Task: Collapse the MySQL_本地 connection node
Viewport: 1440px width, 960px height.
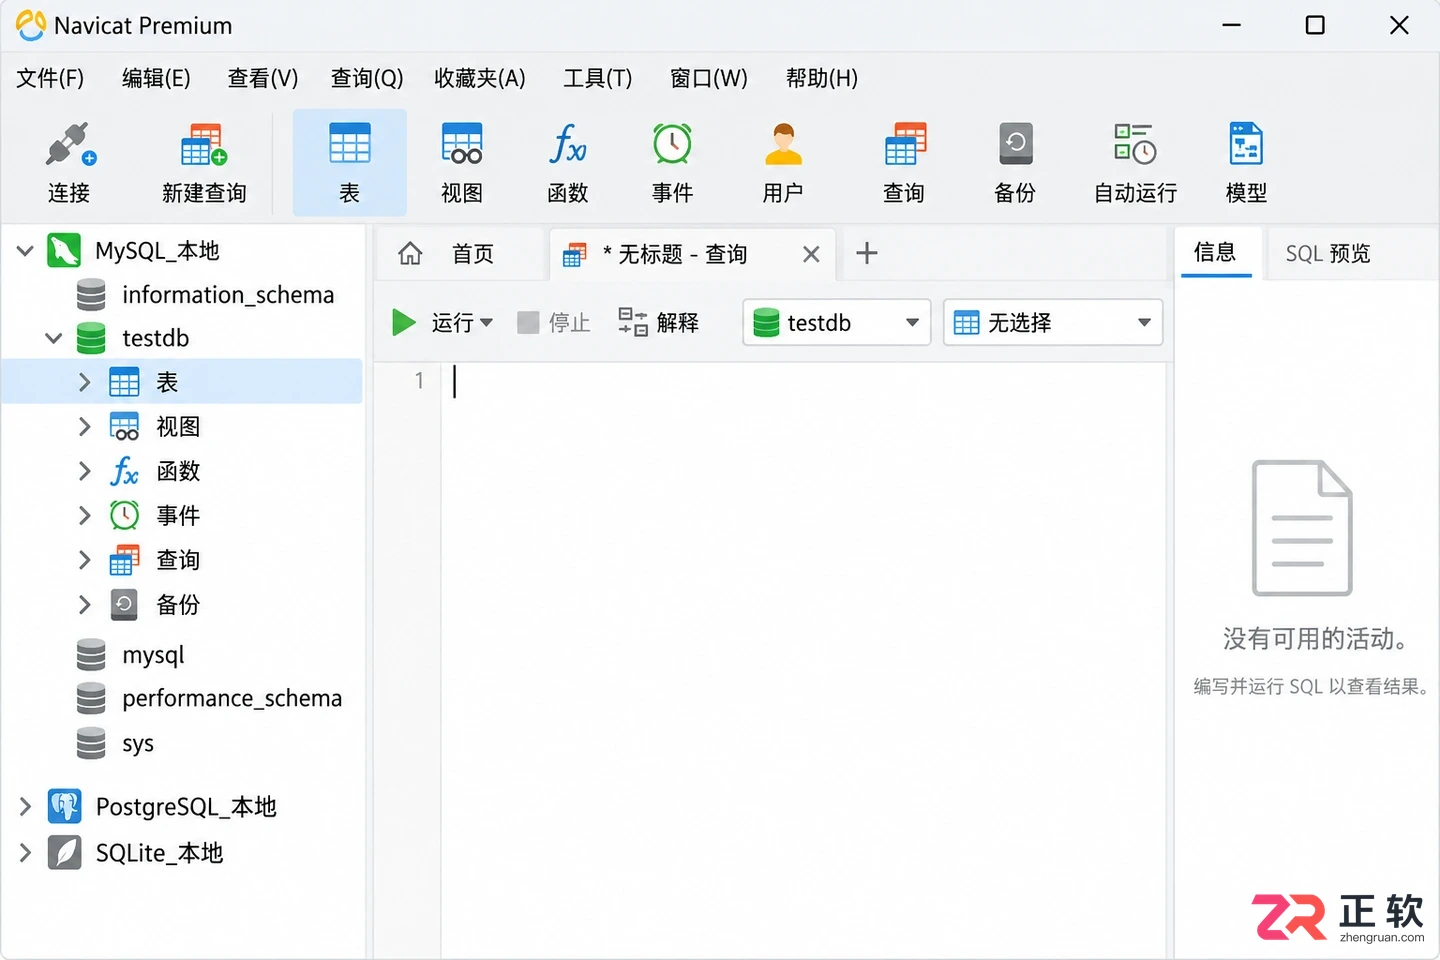Action: (25, 250)
